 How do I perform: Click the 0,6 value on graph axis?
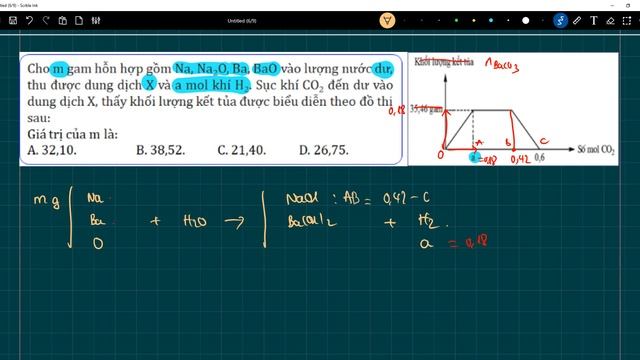[539, 158]
